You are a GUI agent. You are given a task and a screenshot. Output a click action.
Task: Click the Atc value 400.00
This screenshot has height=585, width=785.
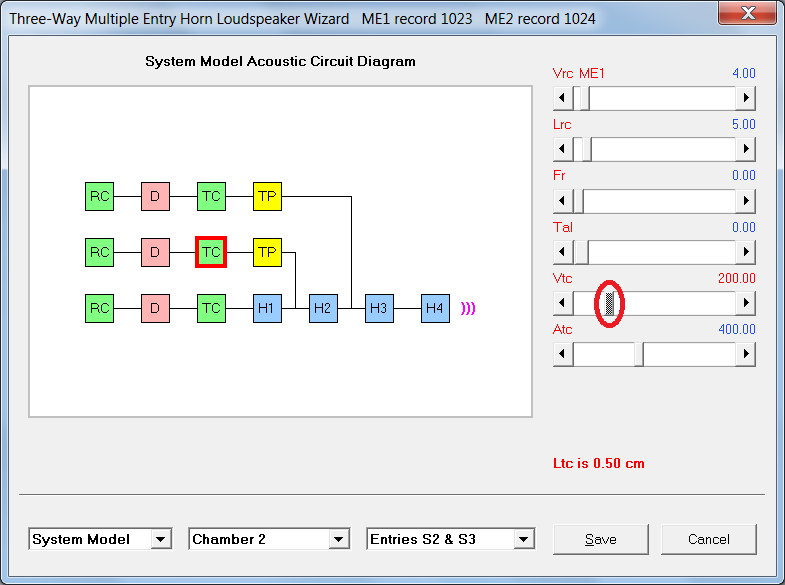pyautogui.click(x=736, y=329)
